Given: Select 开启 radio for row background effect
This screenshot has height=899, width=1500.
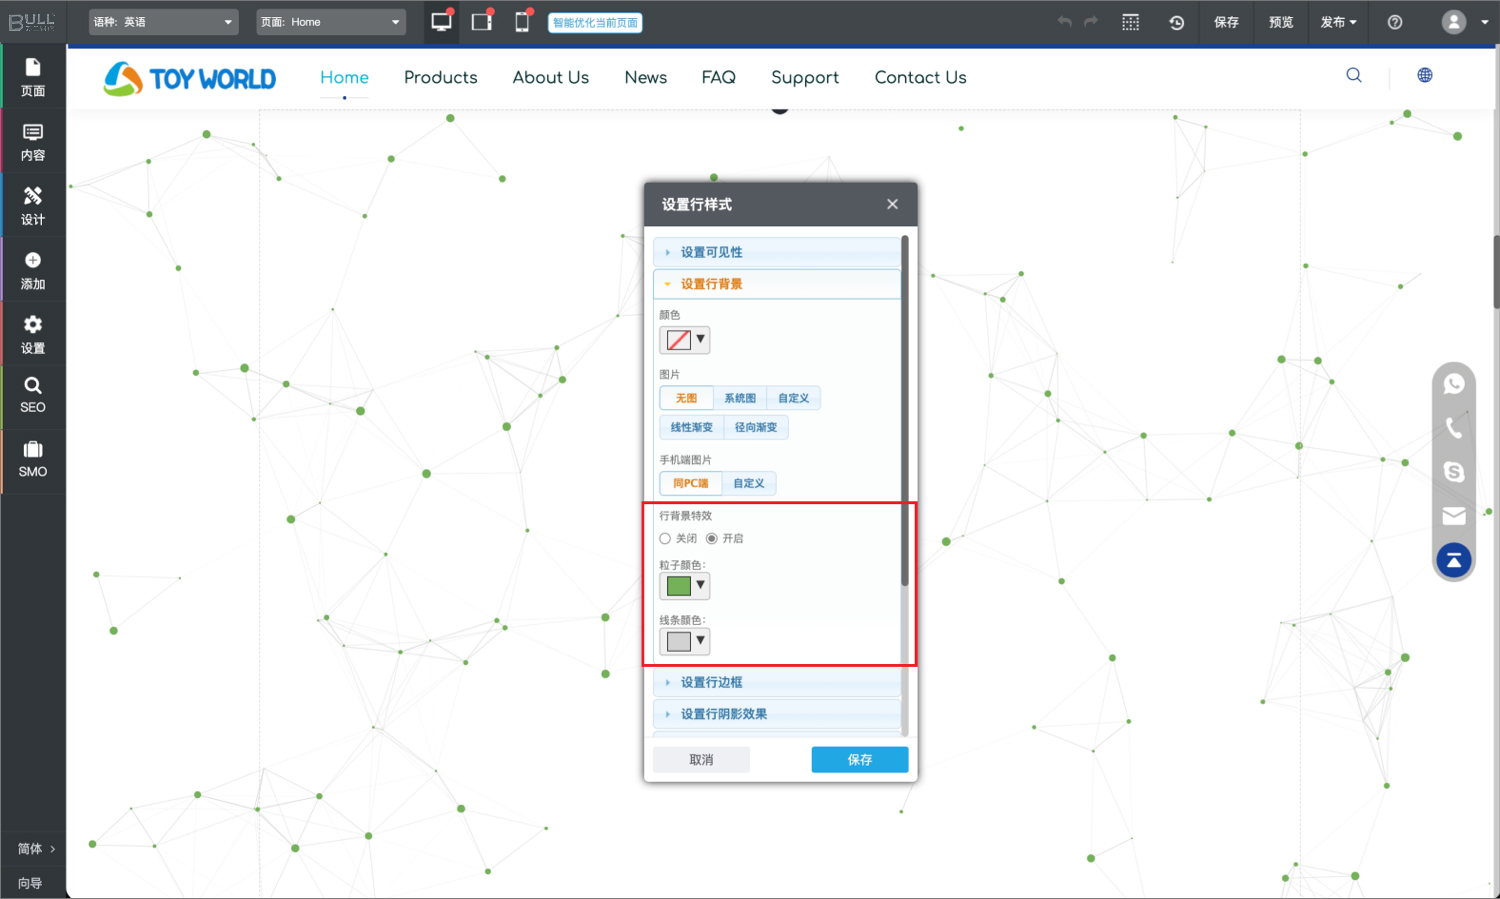Looking at the screenshot, I should [x=712, y=539].
